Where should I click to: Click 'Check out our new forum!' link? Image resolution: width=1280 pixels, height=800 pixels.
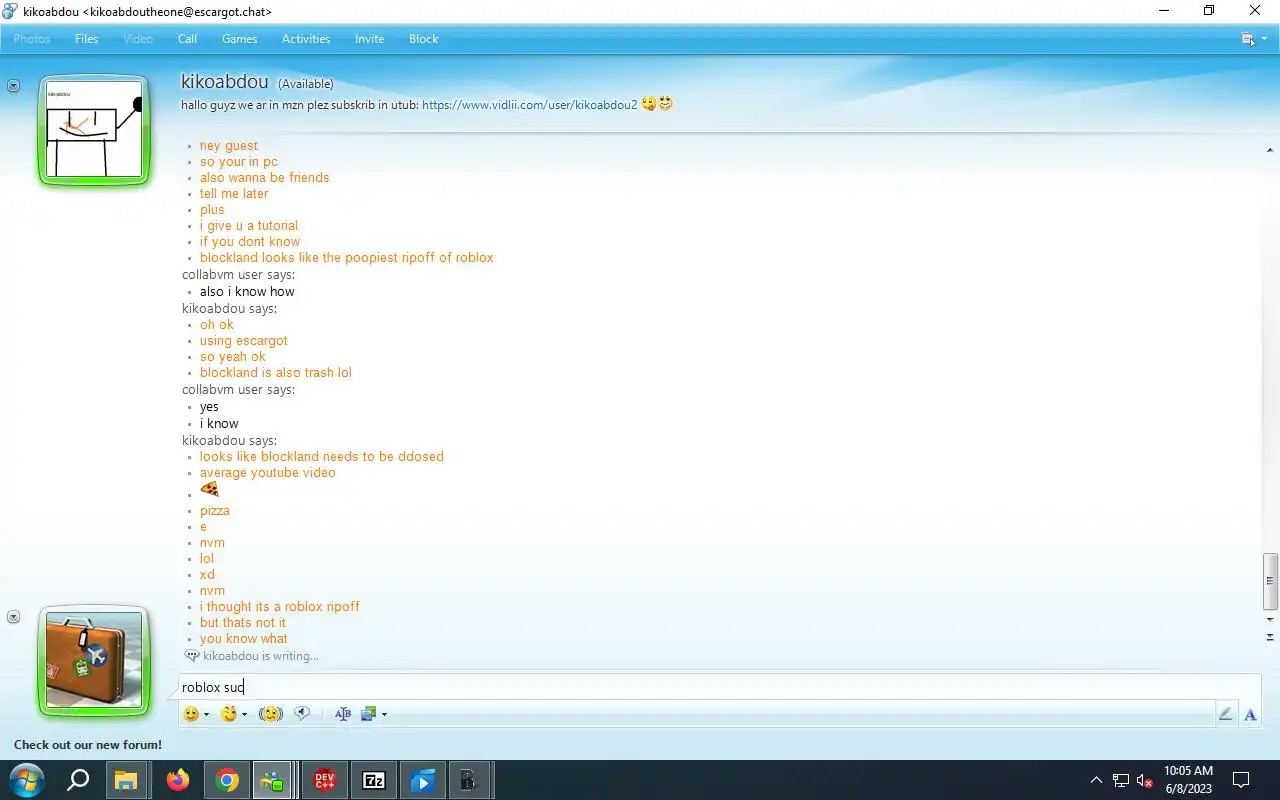[88, 745]
